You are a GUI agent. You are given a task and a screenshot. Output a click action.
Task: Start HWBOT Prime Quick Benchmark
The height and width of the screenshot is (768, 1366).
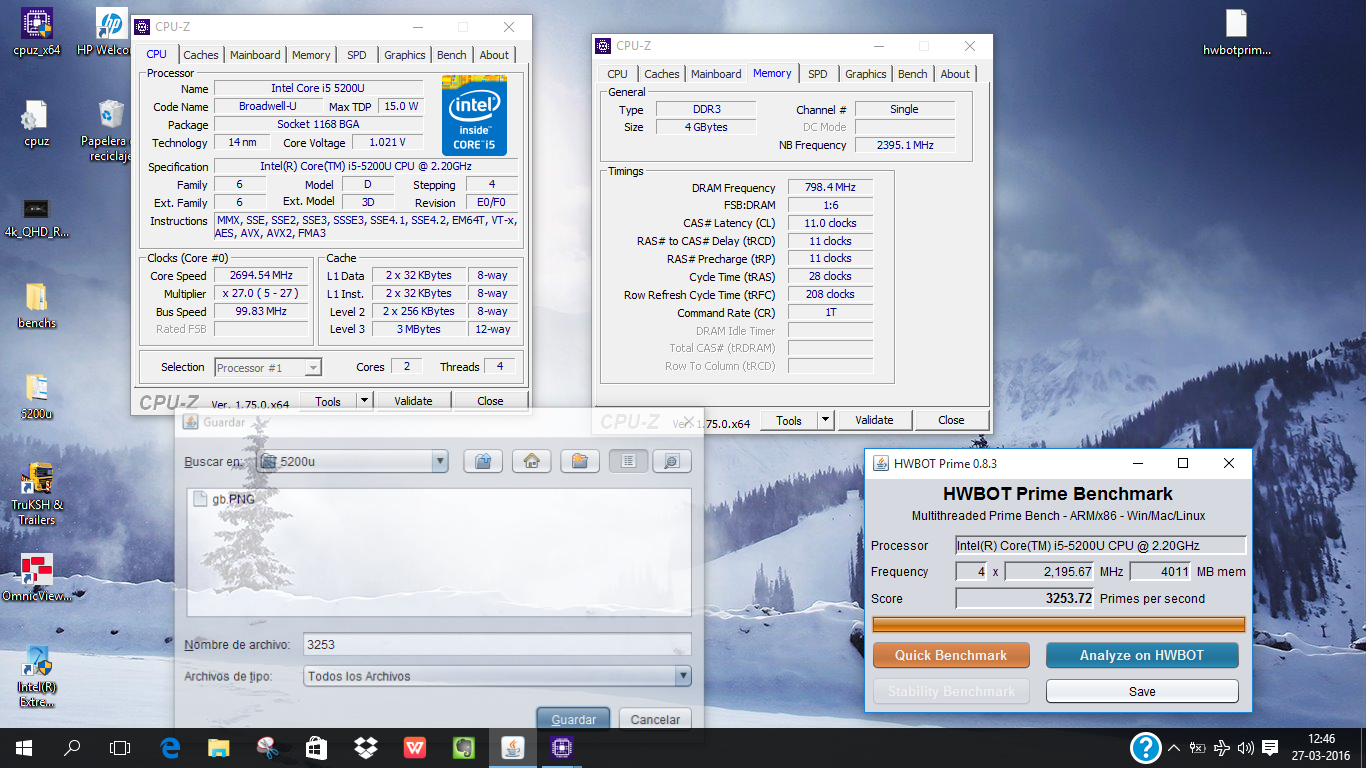951,655
